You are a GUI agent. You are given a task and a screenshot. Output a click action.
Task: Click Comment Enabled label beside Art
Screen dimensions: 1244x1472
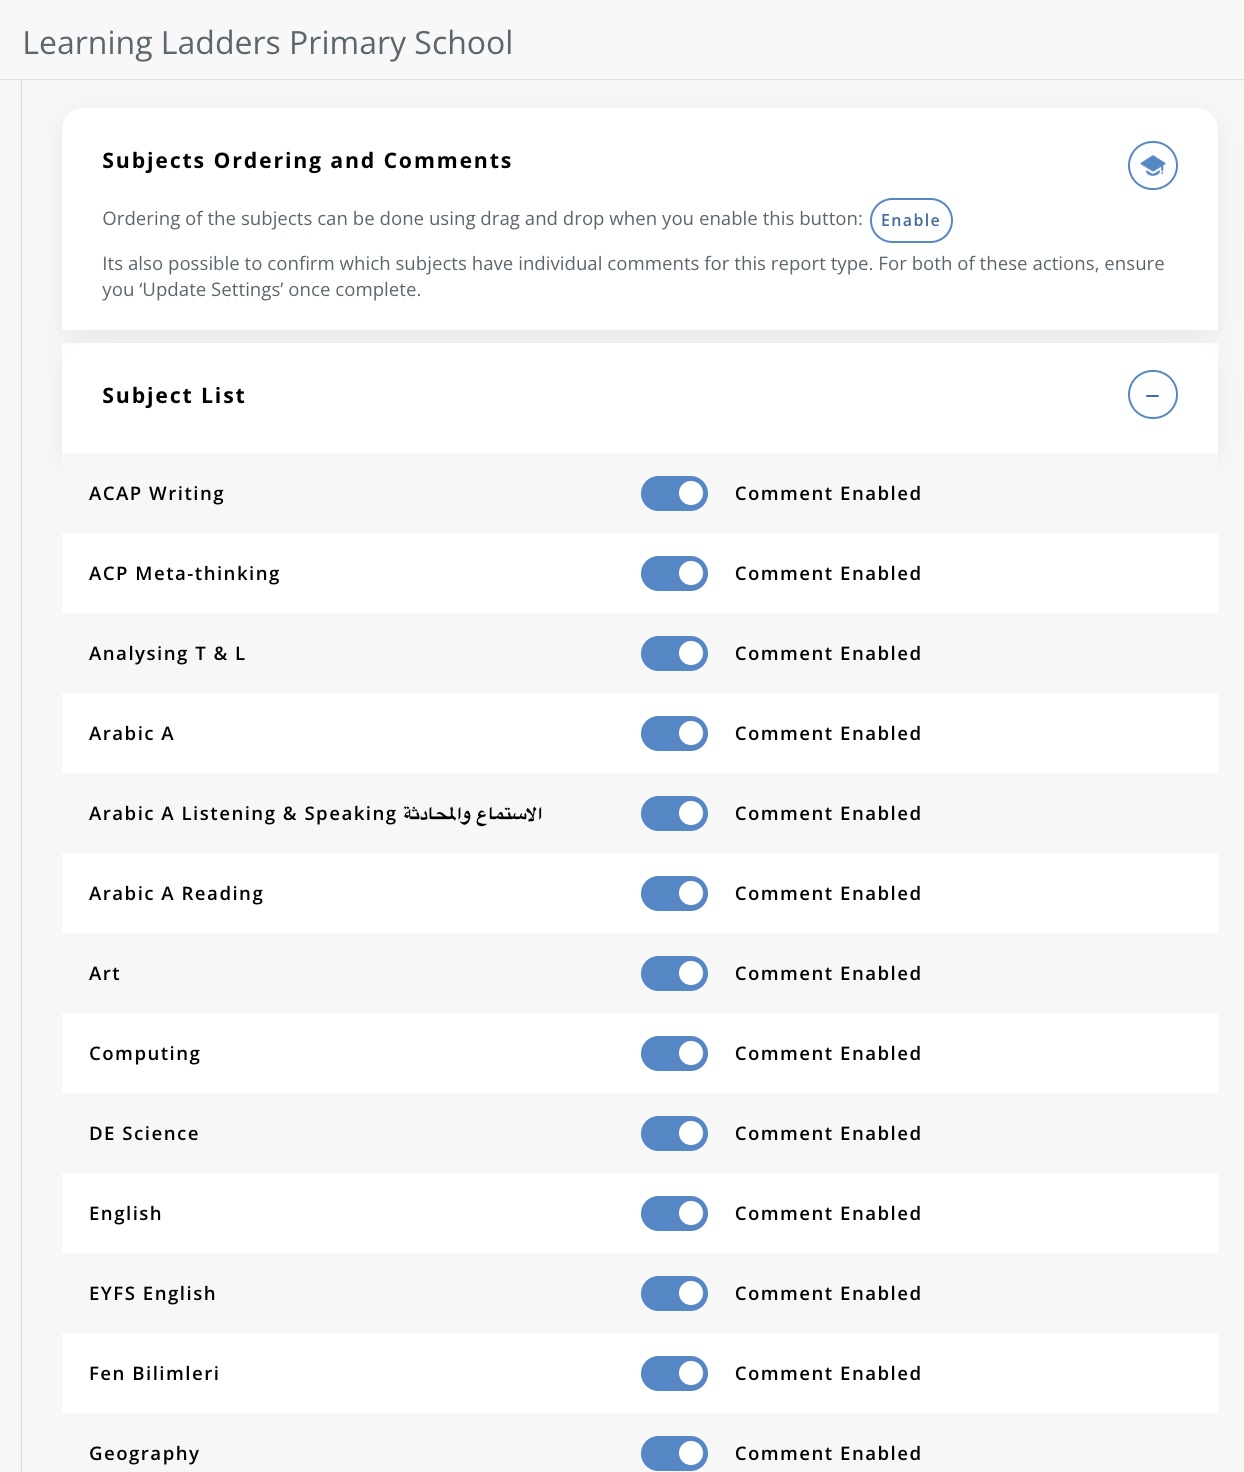coord(828,974)
